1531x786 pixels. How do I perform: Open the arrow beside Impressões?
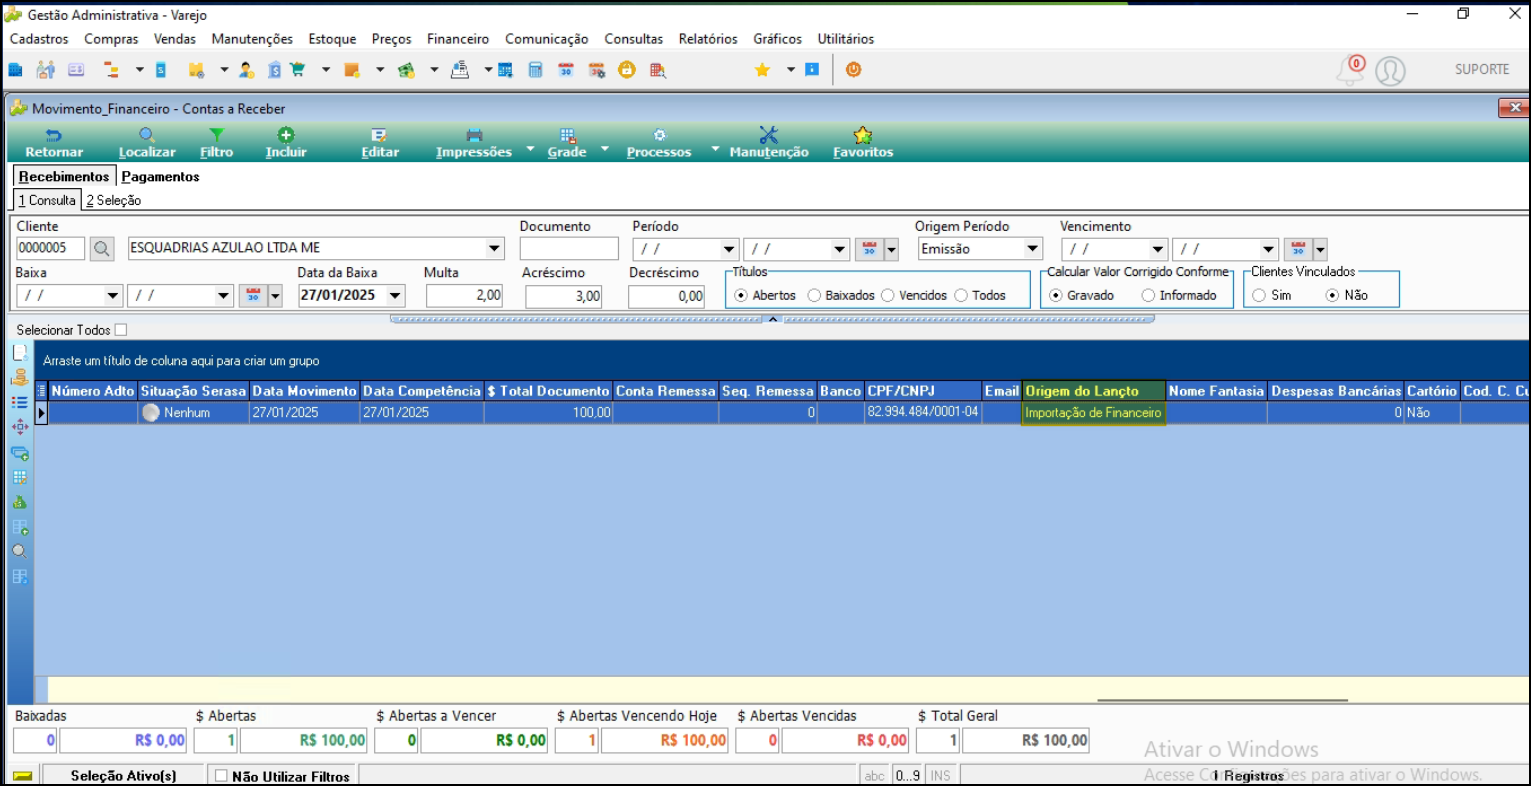(x=530, y=149)
